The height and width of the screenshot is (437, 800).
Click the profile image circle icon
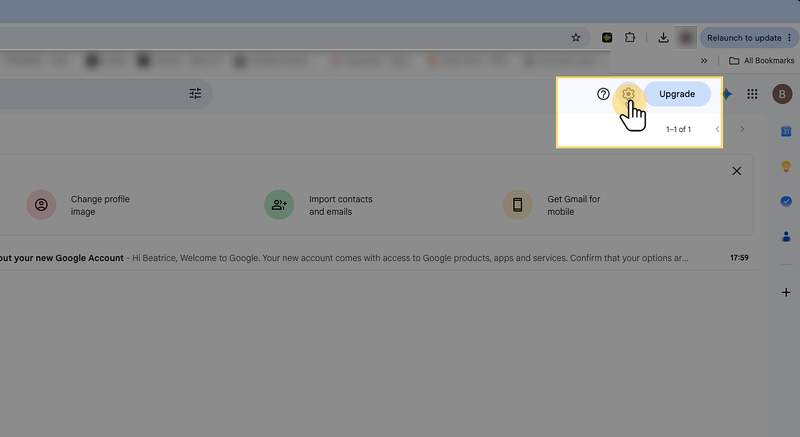(41, 205)
